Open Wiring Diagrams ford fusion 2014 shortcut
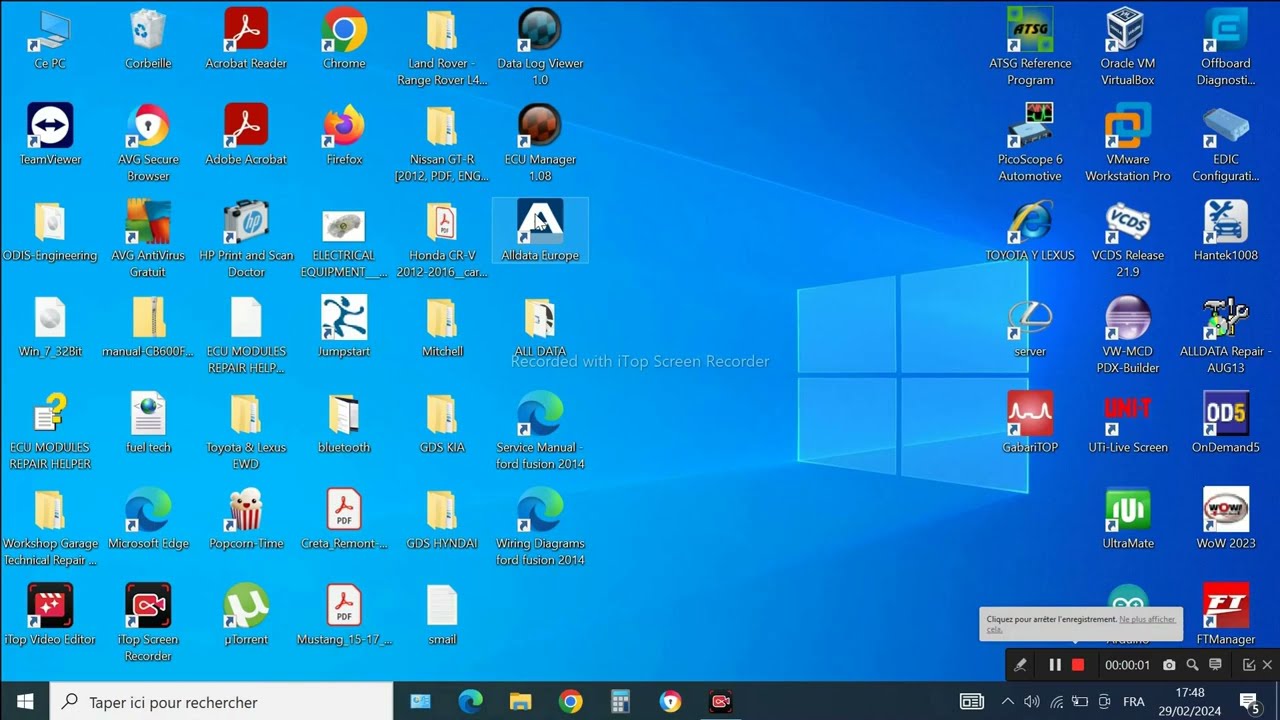This screenshot has width=1280, height=720. (x=540, y=527)
